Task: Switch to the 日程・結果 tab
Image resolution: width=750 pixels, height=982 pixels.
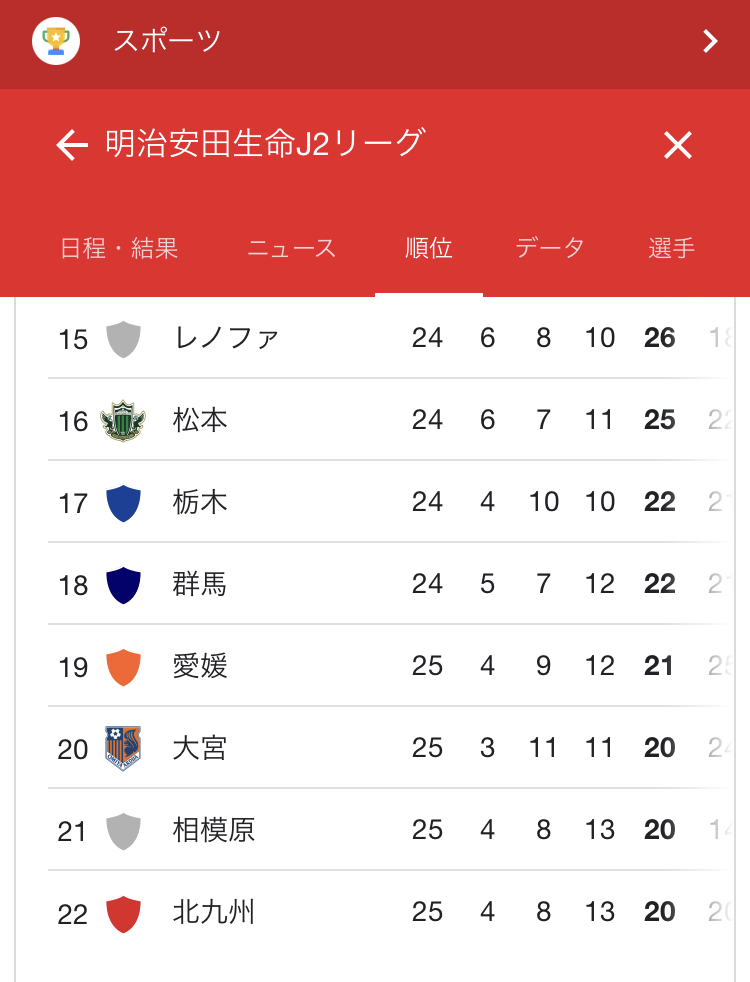Action: click(119, 249)
